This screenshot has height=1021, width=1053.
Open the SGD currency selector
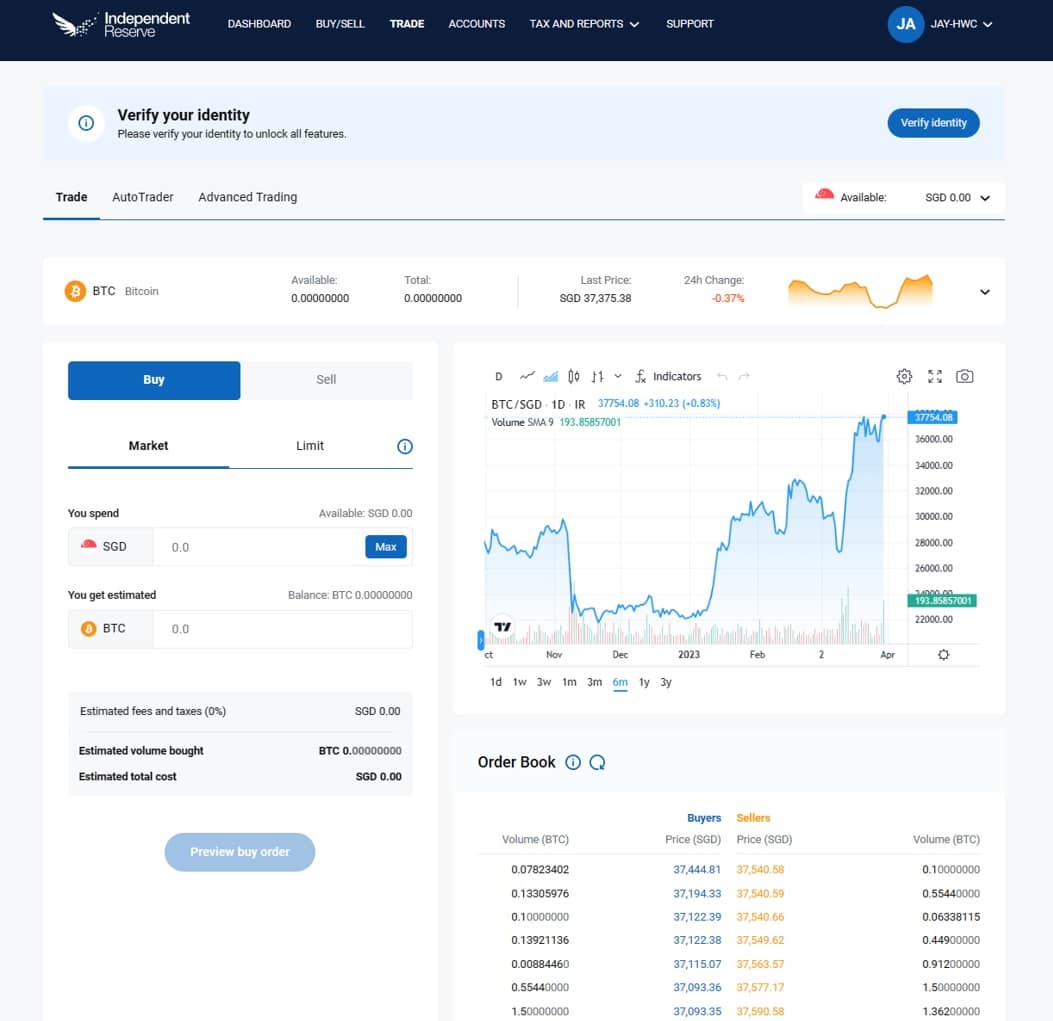(111, 547)
